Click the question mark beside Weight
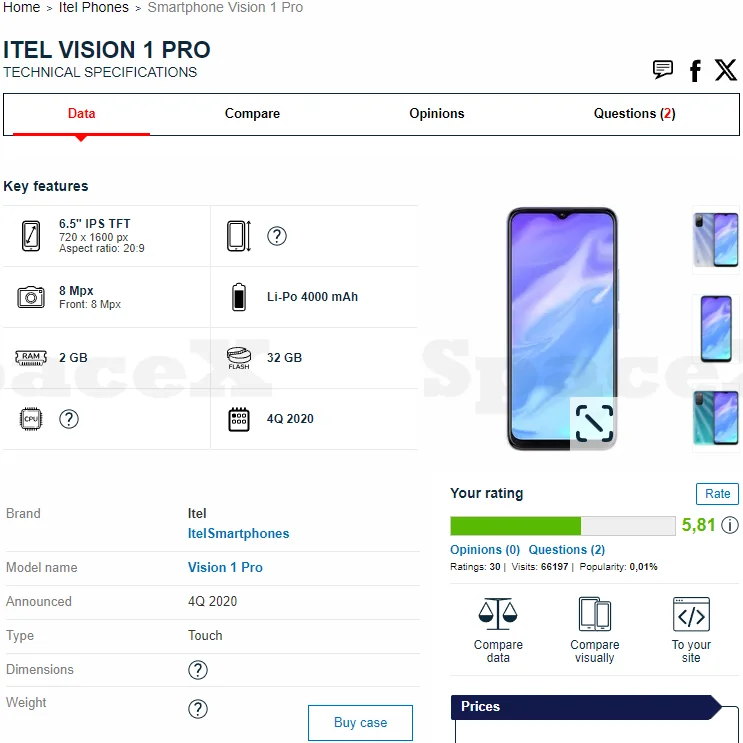Screen dimensions: 743x743 coord(198,709)
